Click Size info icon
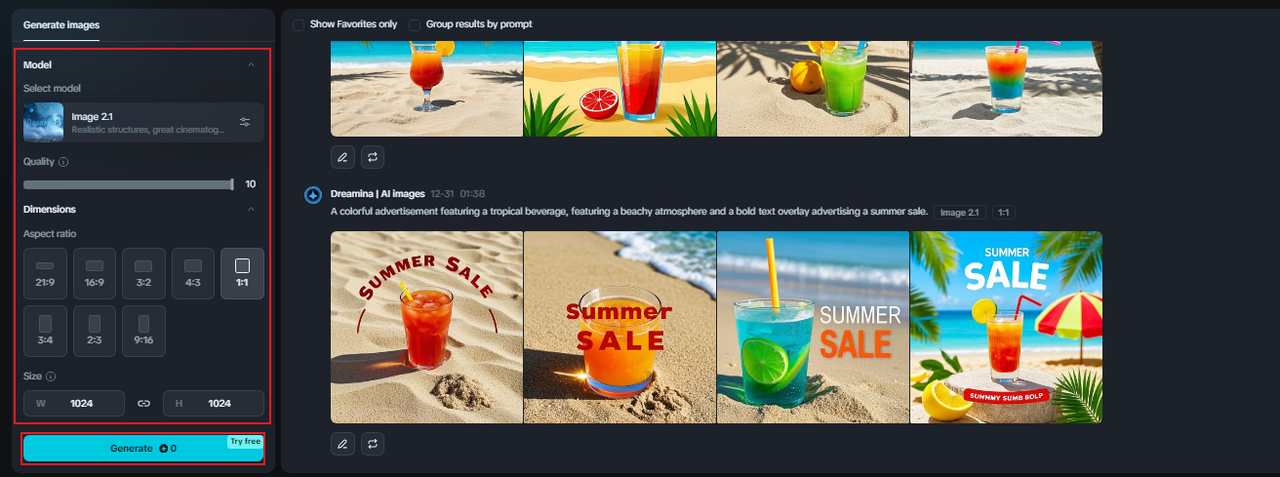The image size is (1280, 477). pos(51,376)
